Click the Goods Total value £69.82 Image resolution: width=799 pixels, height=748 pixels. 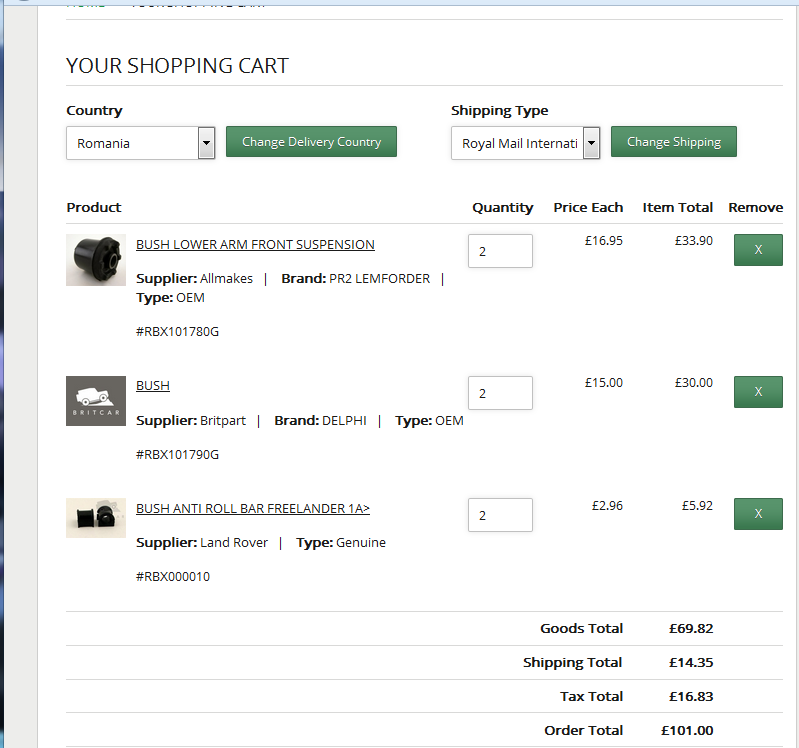tap(691, 629)
